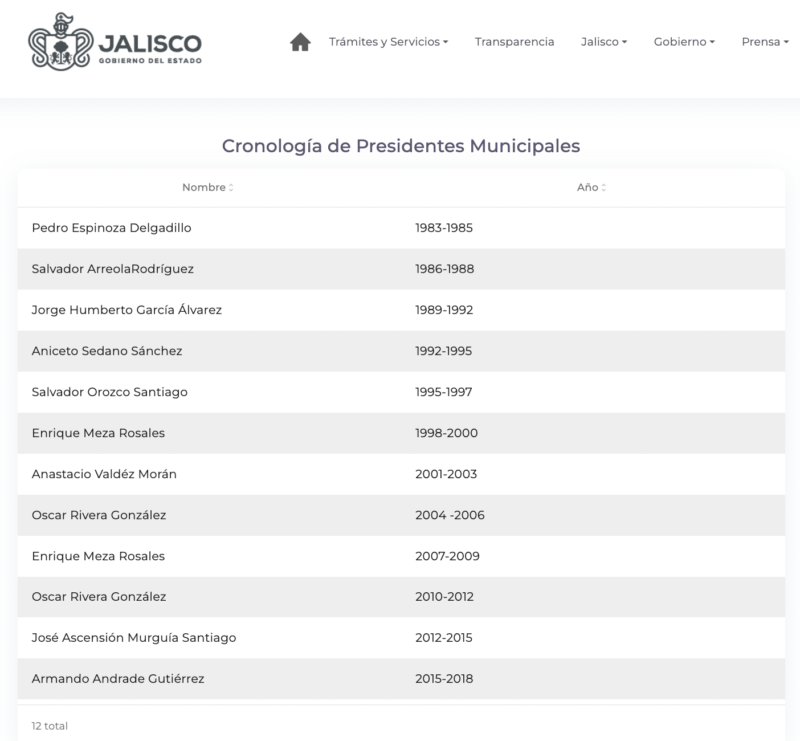
Task: Click the José Ascensión Murguía Santiago row
Action: pos(134,638)
